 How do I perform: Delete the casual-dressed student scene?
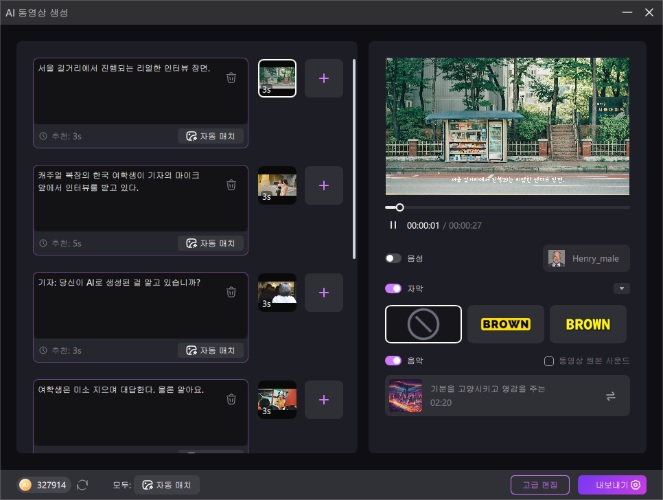[x=231, y=185]
